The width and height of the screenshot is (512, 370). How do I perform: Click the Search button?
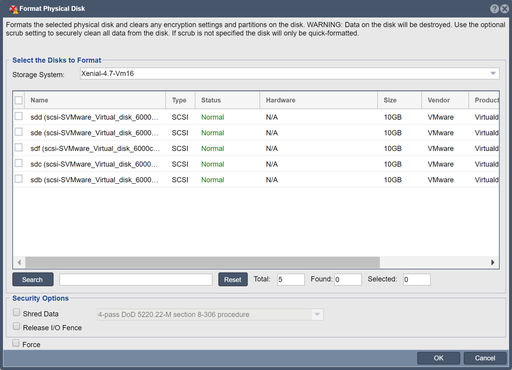pyautogui.click(x=33, y=279)
